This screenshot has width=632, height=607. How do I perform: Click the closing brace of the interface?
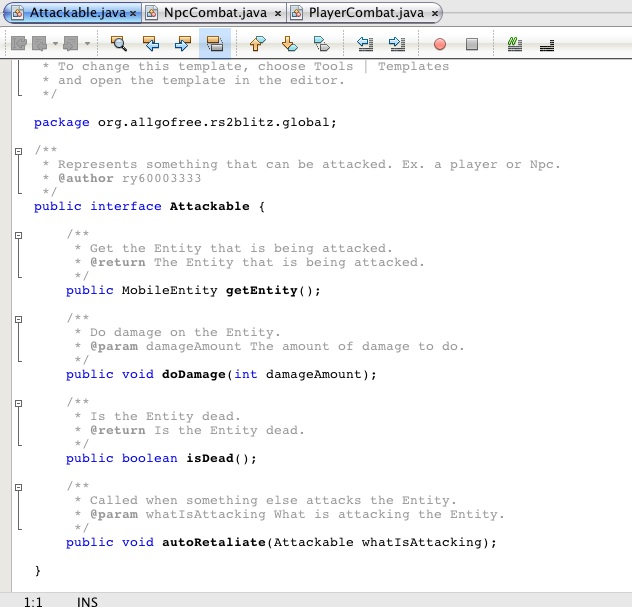37,570
